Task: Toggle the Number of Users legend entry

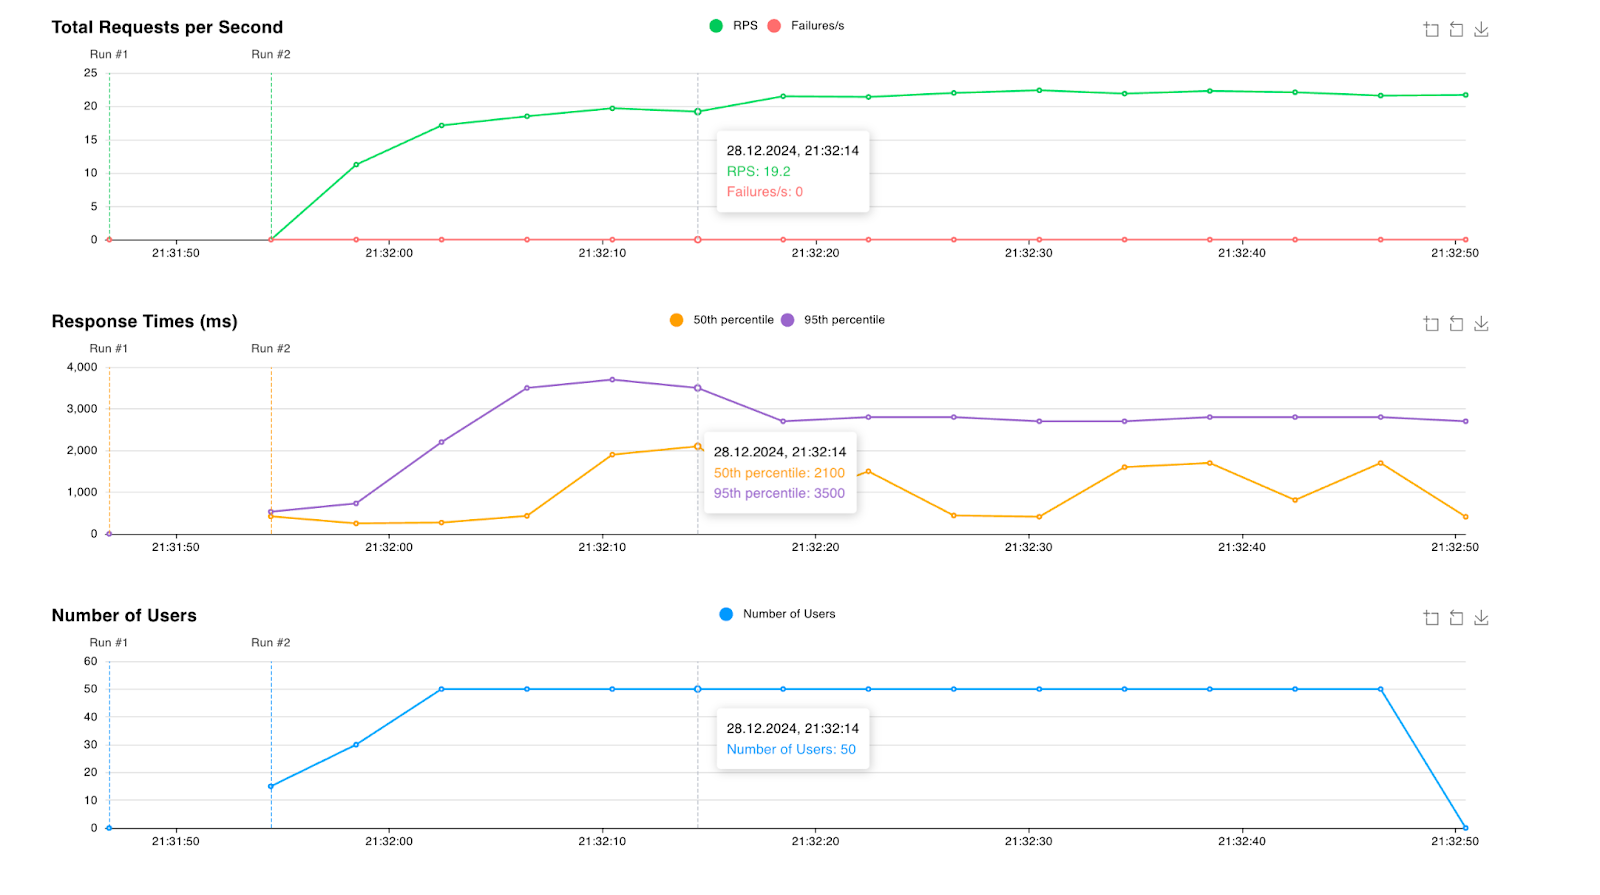Action: (x=777, y=614)
